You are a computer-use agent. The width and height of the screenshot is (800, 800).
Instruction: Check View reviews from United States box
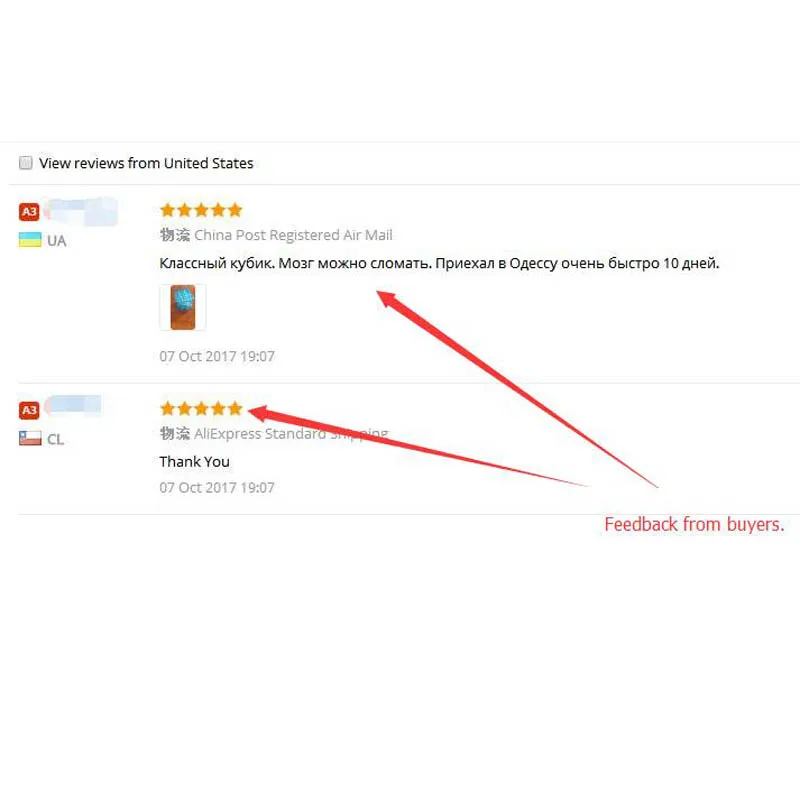click(x=26, y=163)
